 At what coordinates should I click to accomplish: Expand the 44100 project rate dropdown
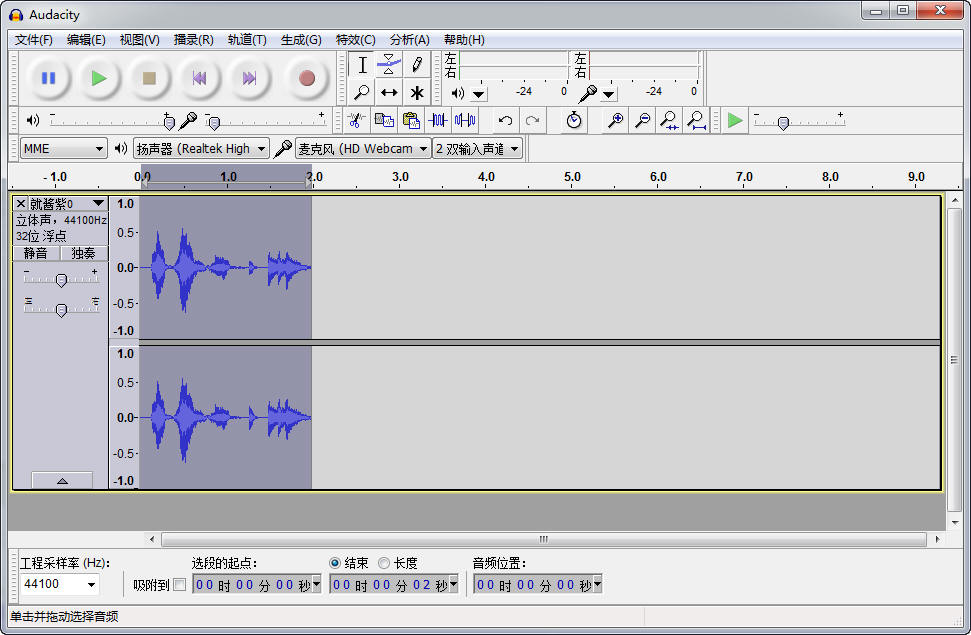point(92,585)
